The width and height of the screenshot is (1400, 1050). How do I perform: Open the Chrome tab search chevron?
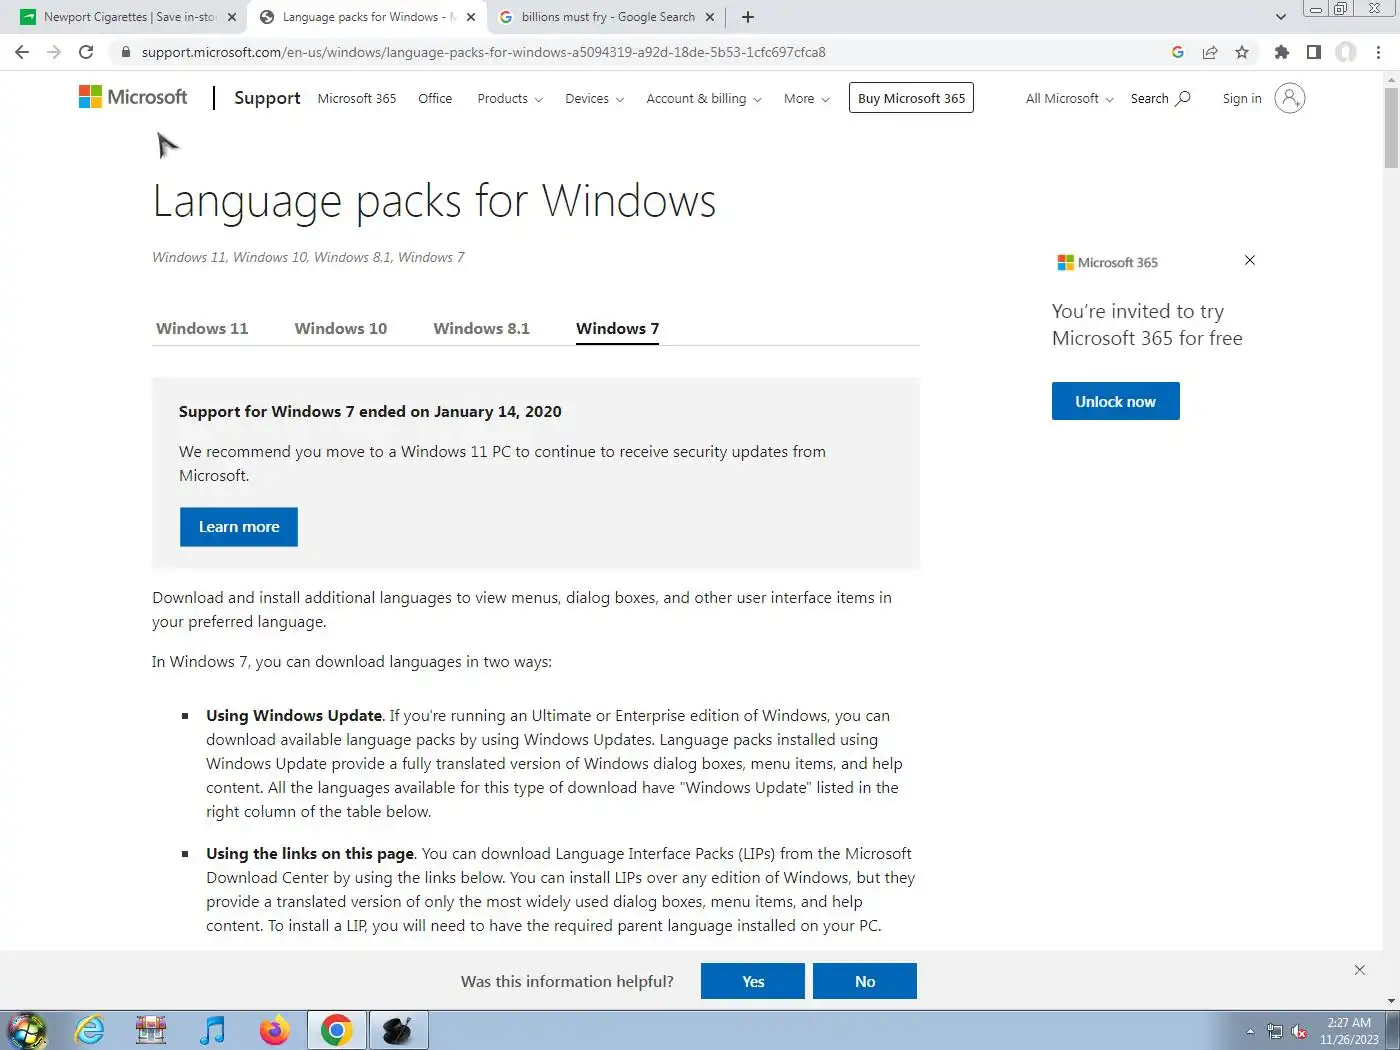tap(1281, 17)
